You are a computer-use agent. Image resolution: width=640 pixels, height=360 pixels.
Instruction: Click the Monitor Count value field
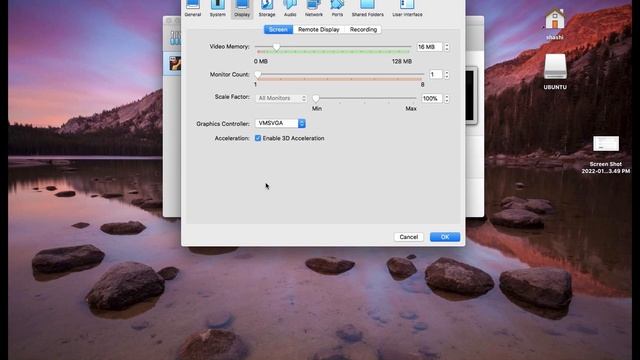tap(436, 74)
